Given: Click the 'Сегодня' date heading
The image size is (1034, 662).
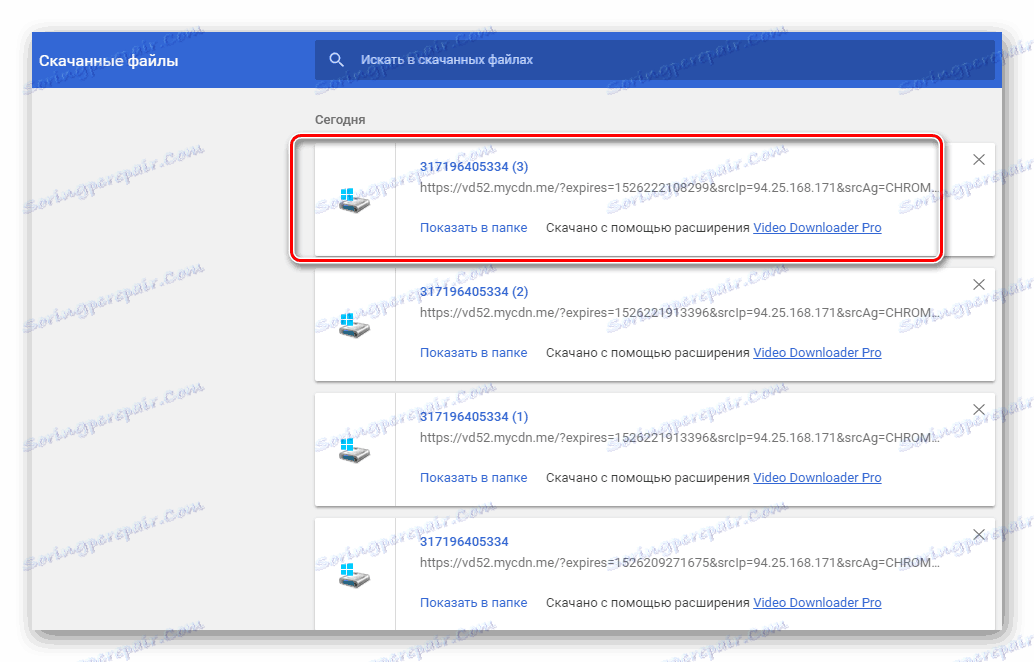Looking at the screenshot, I should click(x=340, y=120).
